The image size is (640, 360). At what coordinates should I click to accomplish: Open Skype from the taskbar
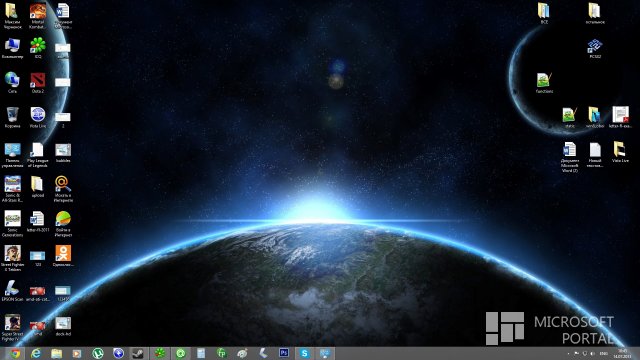click(304, 353)
